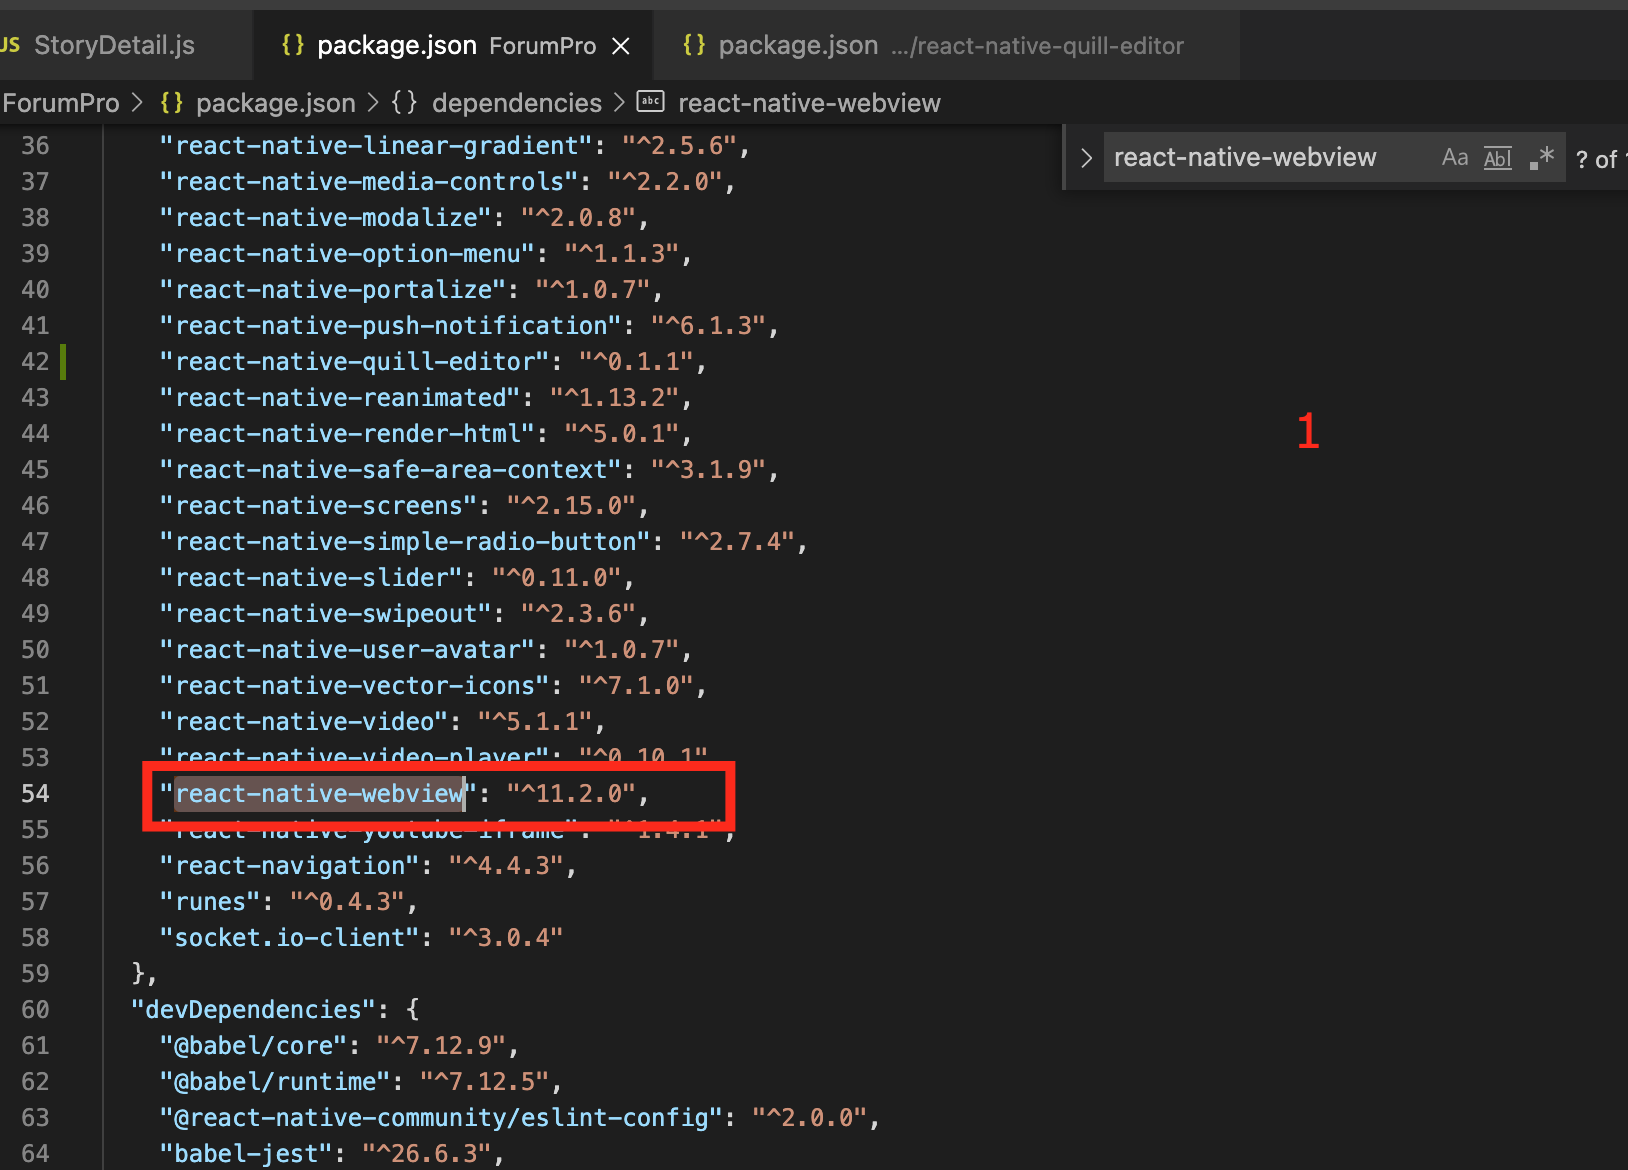Click the "react-native-modalize" key

click(x=326, y=217)
